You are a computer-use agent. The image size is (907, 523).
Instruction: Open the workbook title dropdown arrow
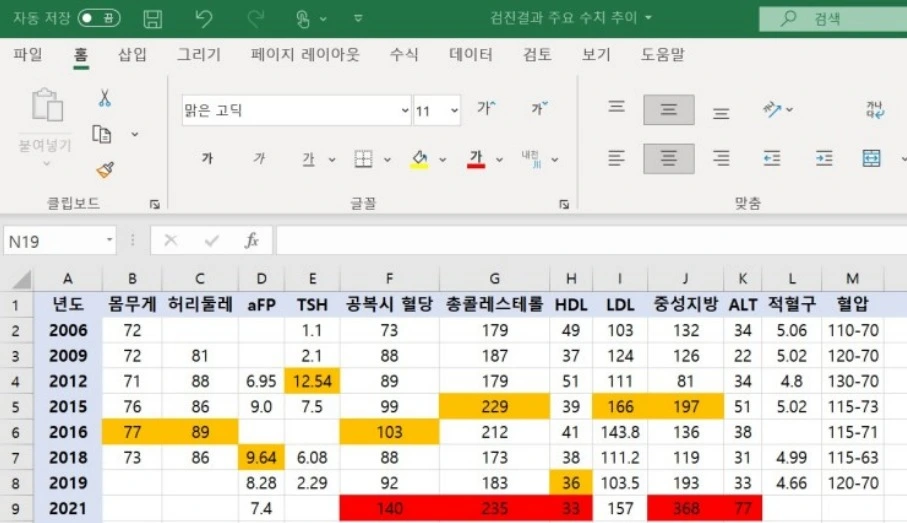pyautogui.click(x=648, y=18)
